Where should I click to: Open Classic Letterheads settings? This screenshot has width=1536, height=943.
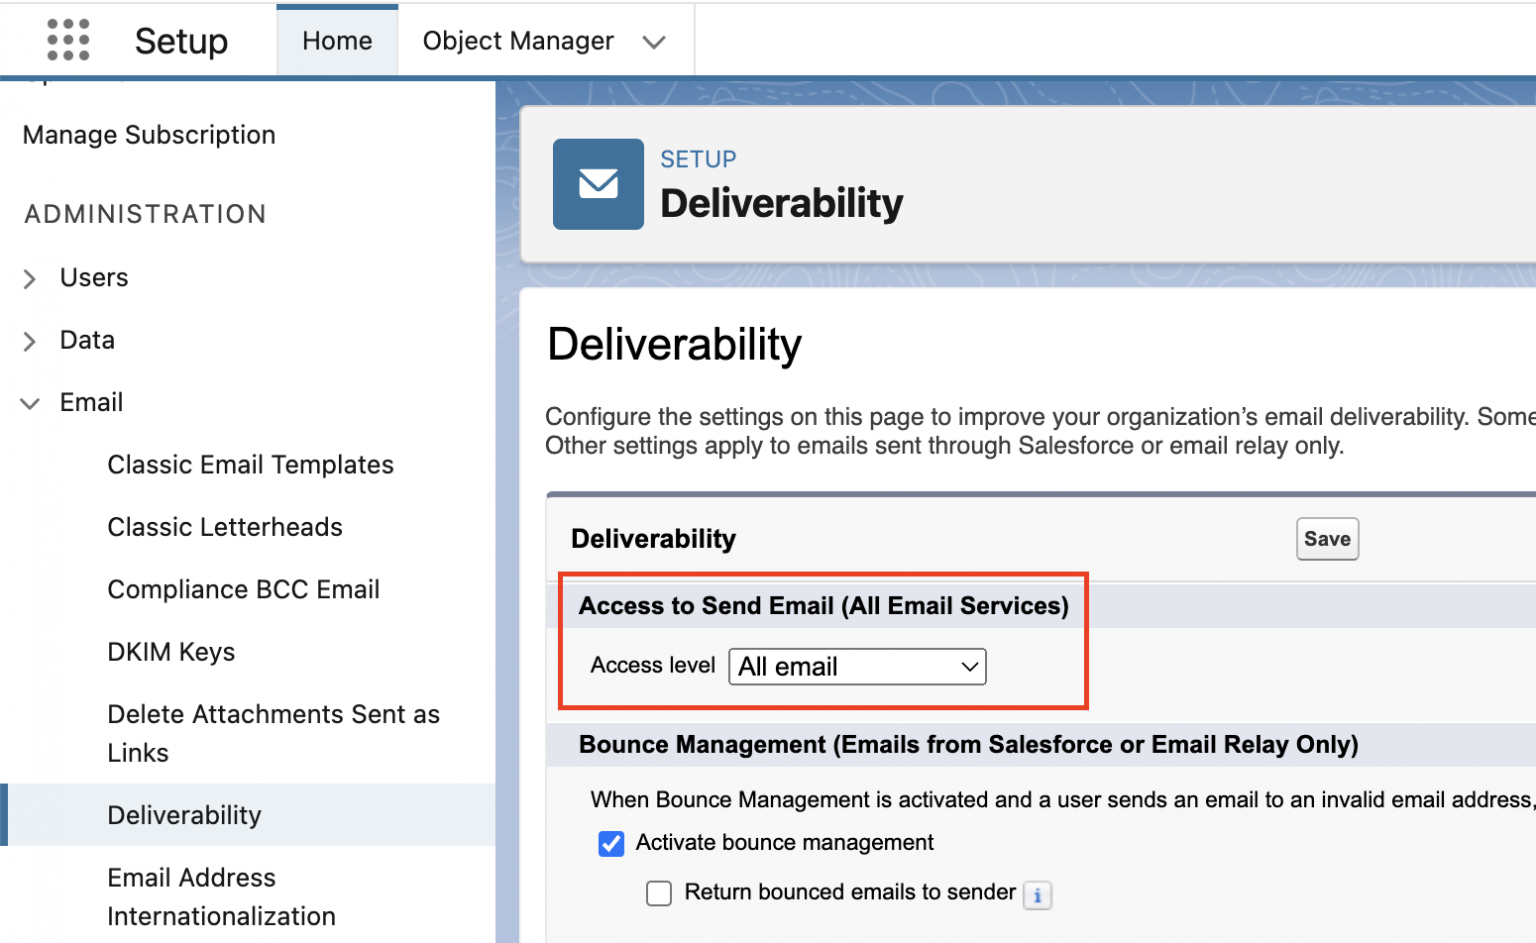click(224, 527)
